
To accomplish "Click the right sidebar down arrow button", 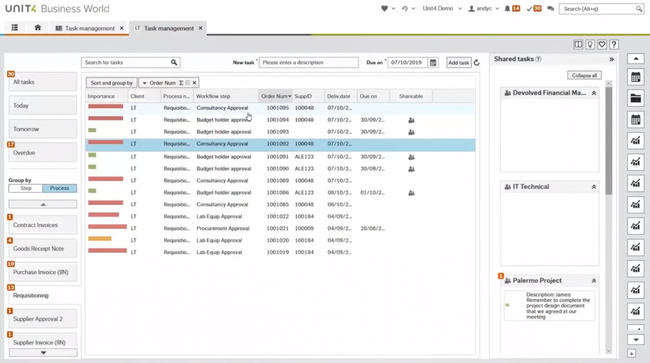I will coord(635,340).
